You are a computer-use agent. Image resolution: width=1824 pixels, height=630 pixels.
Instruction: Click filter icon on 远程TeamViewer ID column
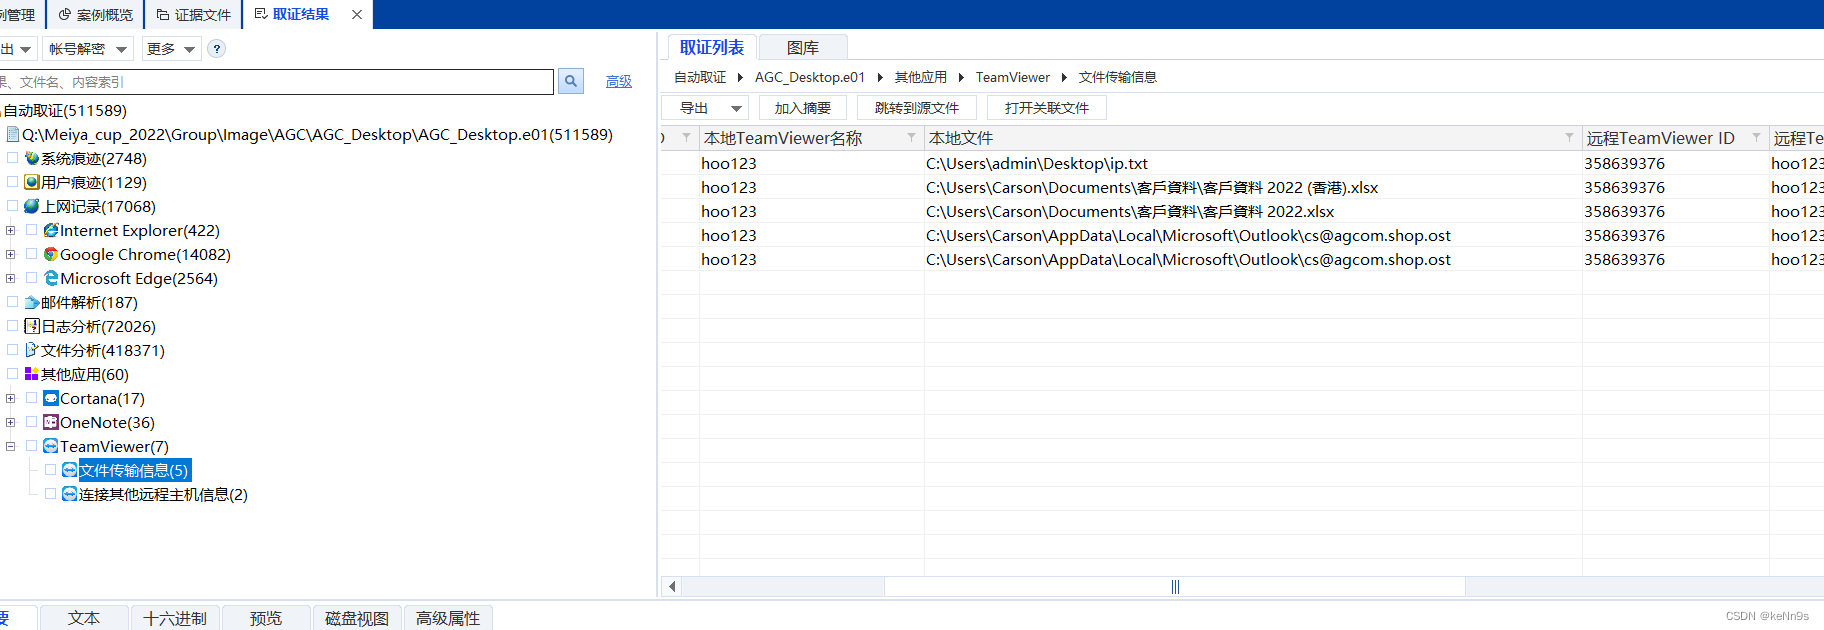pos(1756,137)
